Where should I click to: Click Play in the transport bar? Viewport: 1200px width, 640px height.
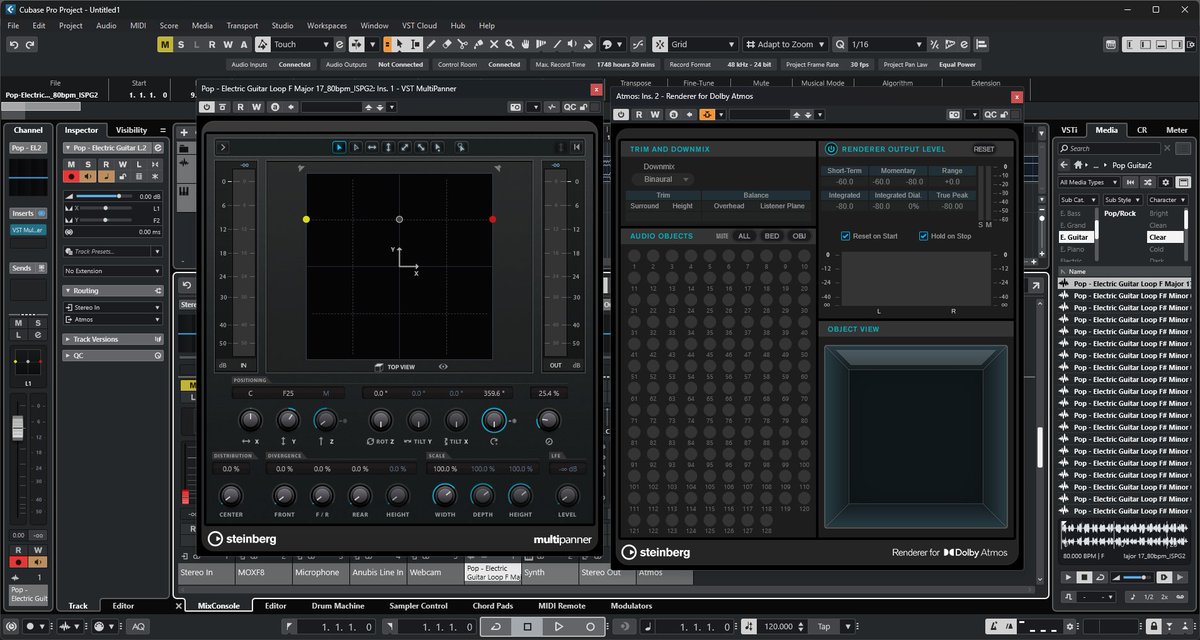coord(559,627)
